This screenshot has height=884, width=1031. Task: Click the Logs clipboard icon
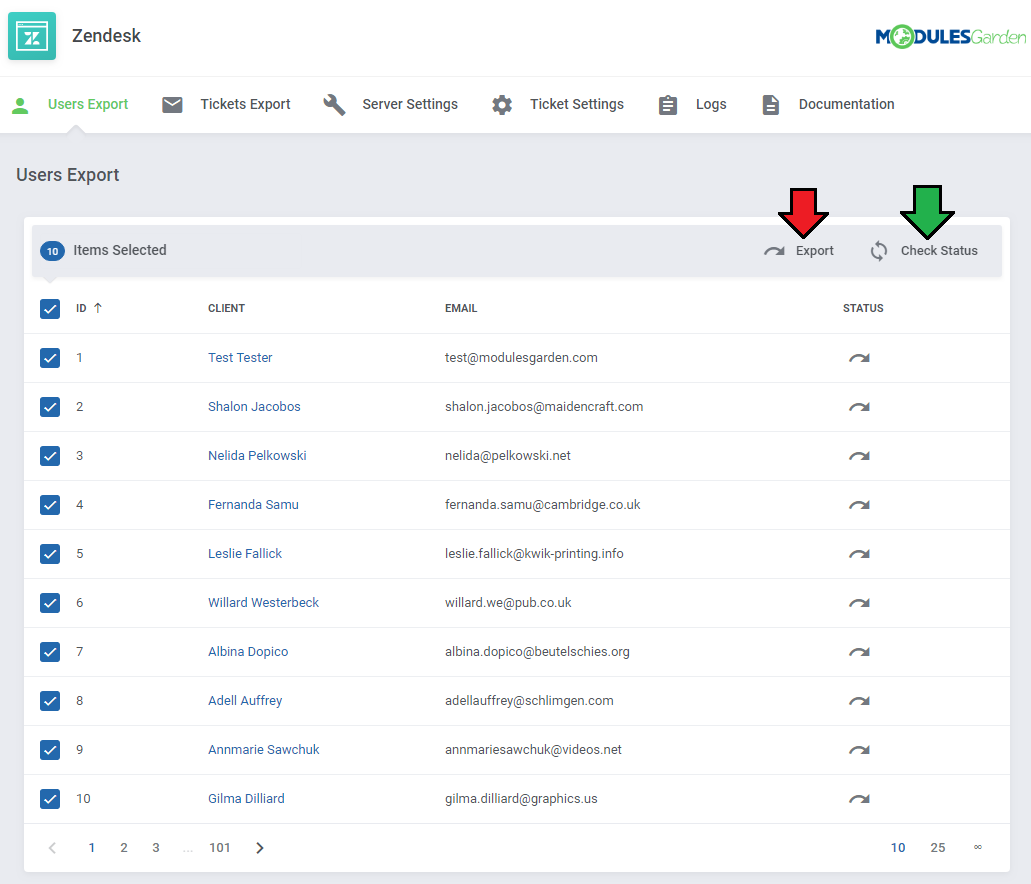point(668,105)
